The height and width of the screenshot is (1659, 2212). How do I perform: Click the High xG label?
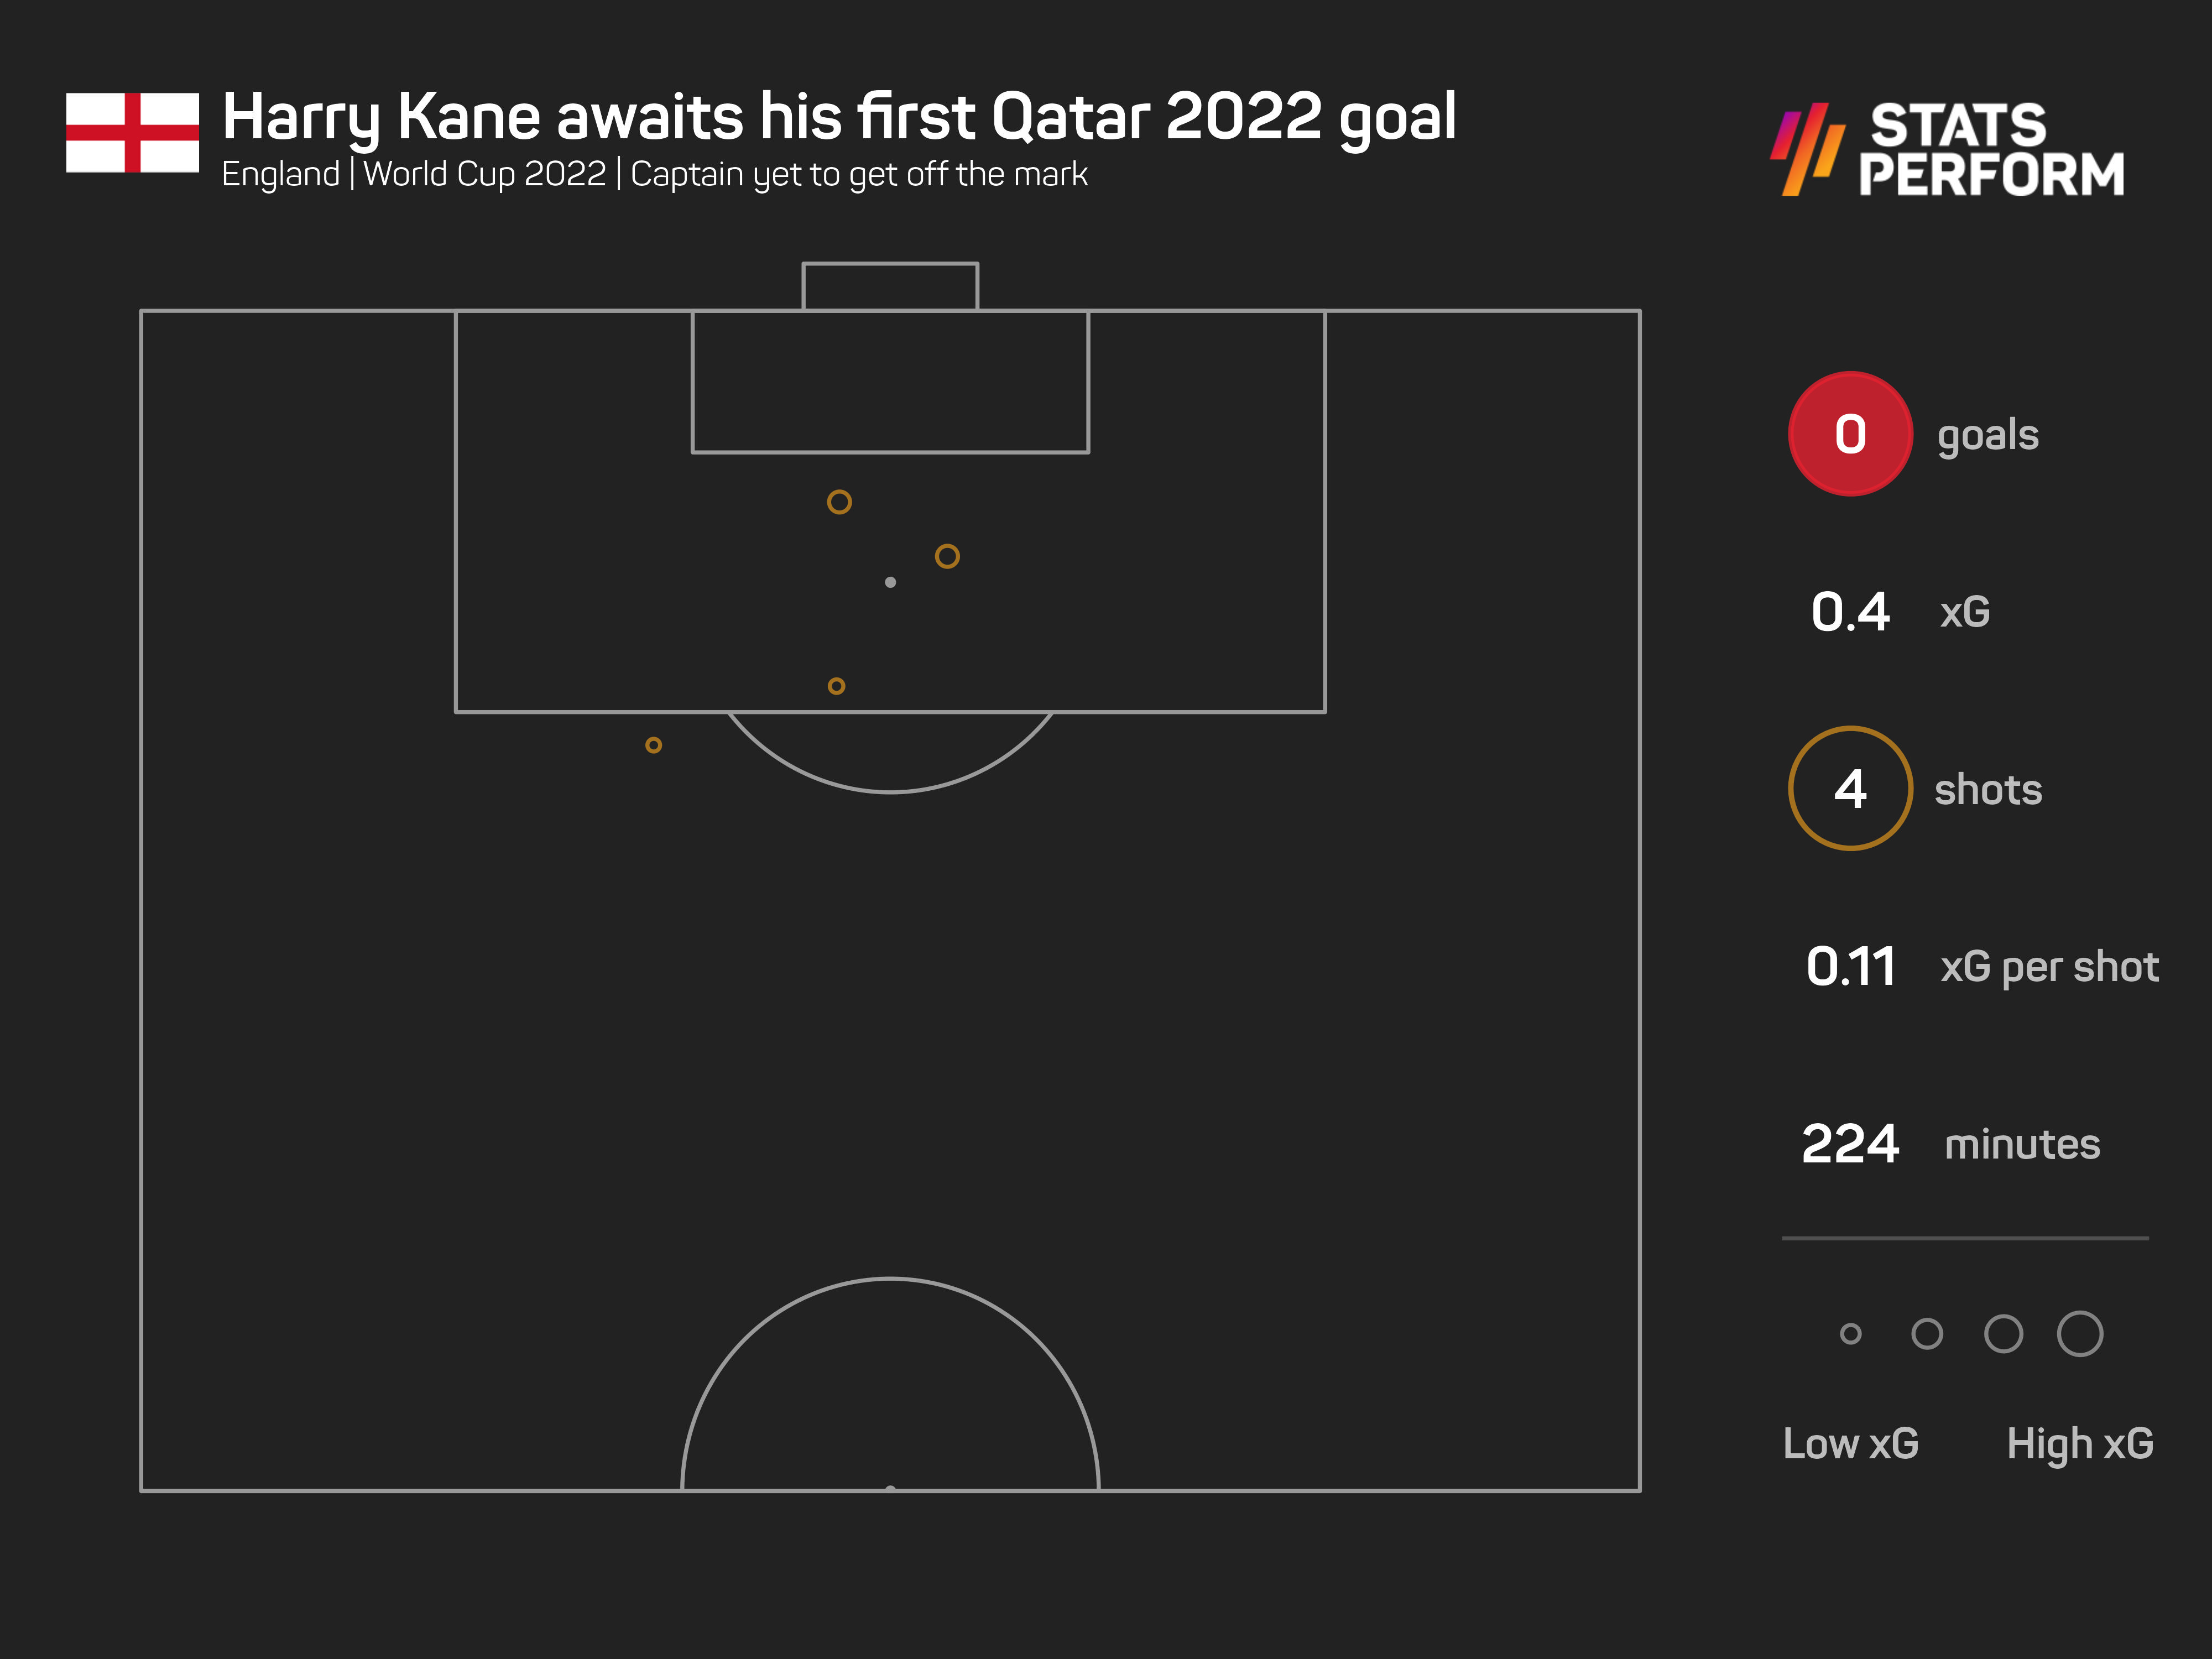tap(2080, 1444)
